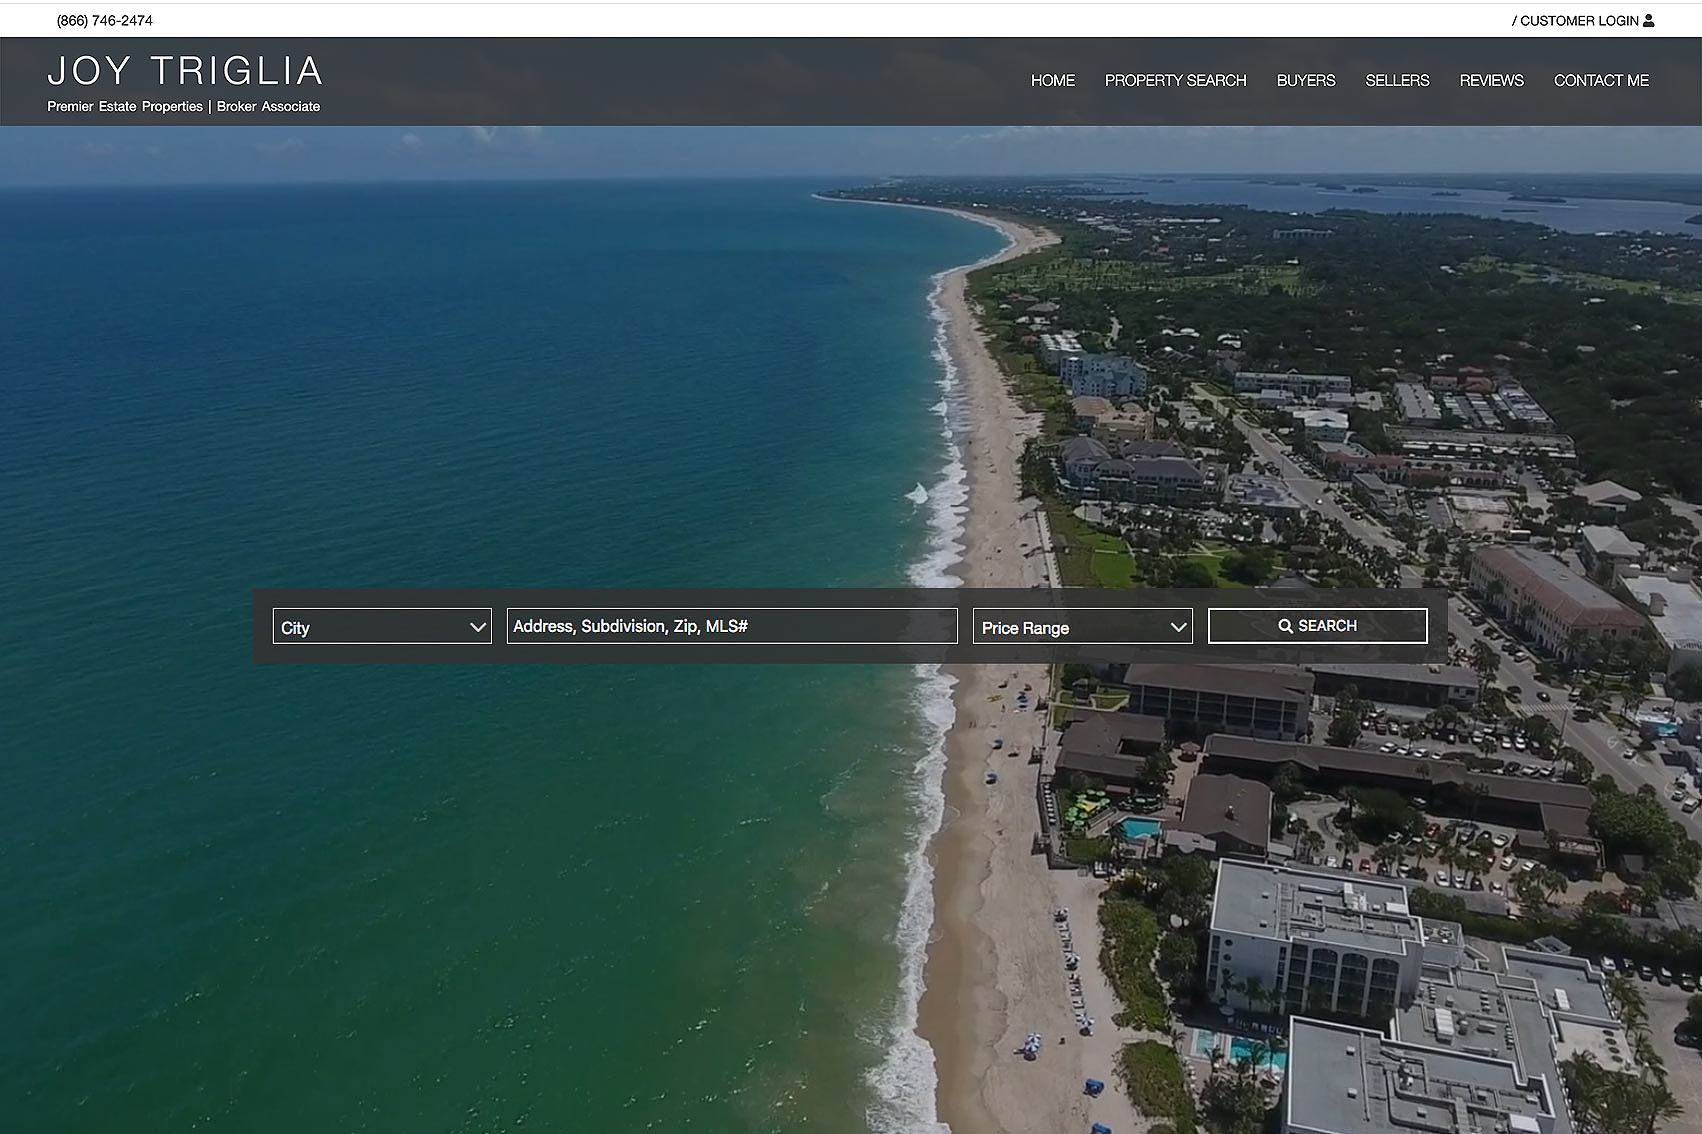
Task: Click the magnifying glass icon in Search button
Action: click(1285, 626)
